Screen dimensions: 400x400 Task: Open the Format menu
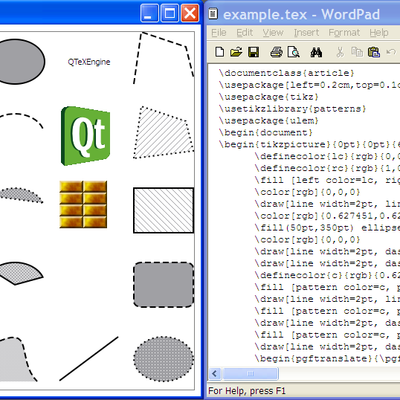[x=344, y=33]
